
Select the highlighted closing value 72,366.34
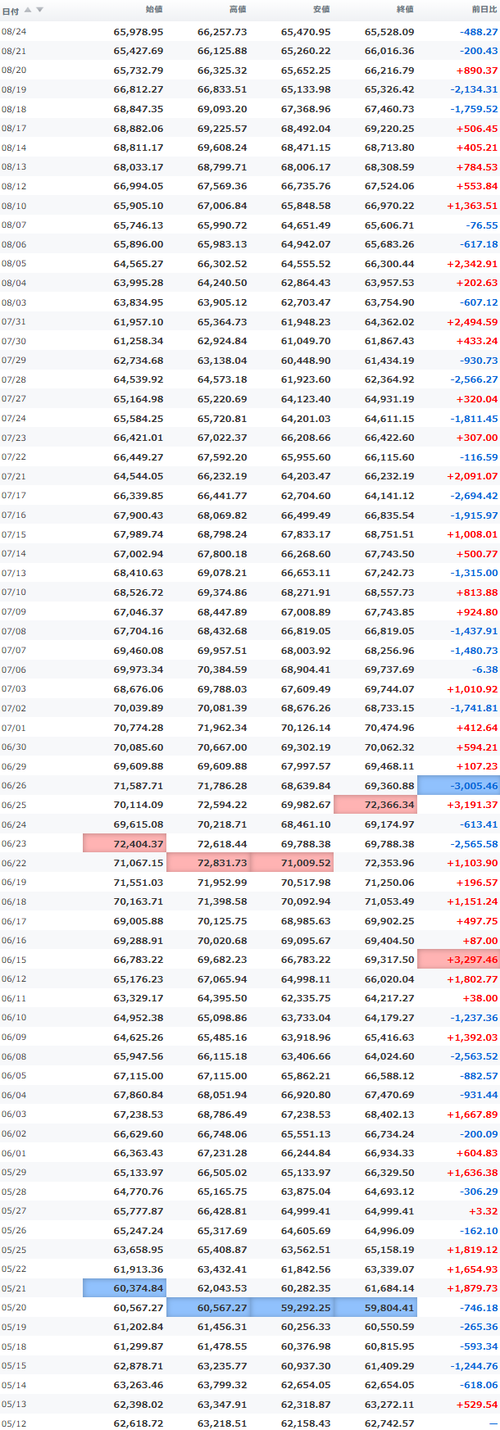tap(375, 805)
